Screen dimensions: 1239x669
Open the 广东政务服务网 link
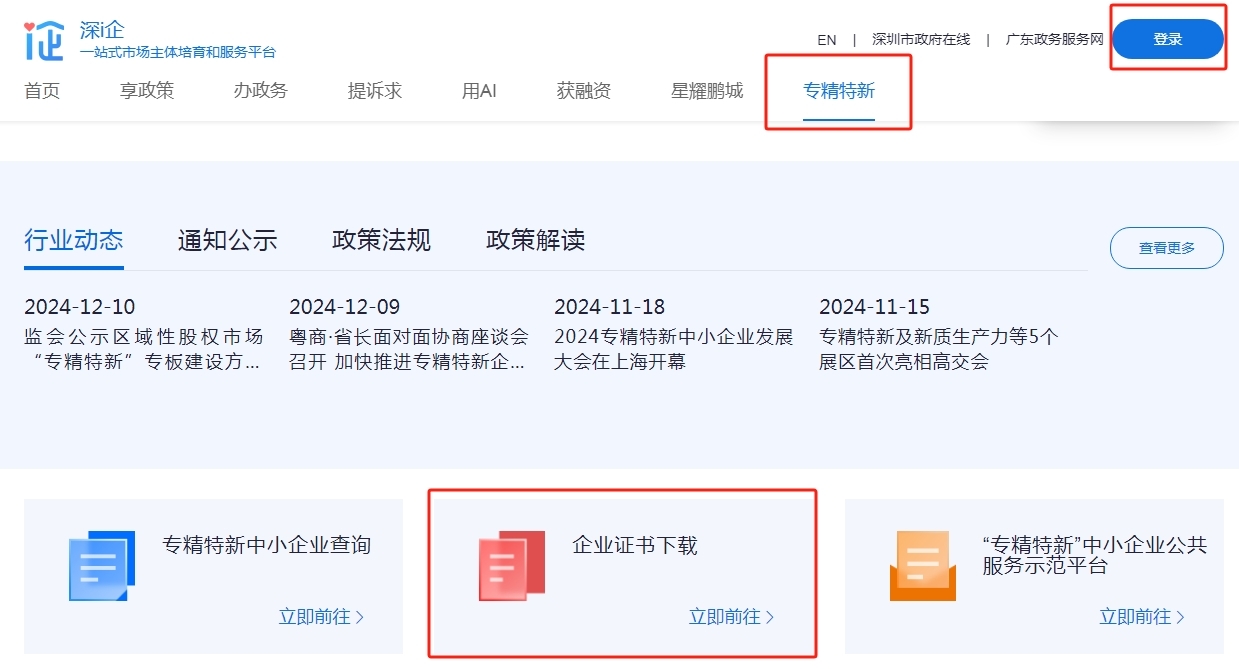(x=1054, y=40)
